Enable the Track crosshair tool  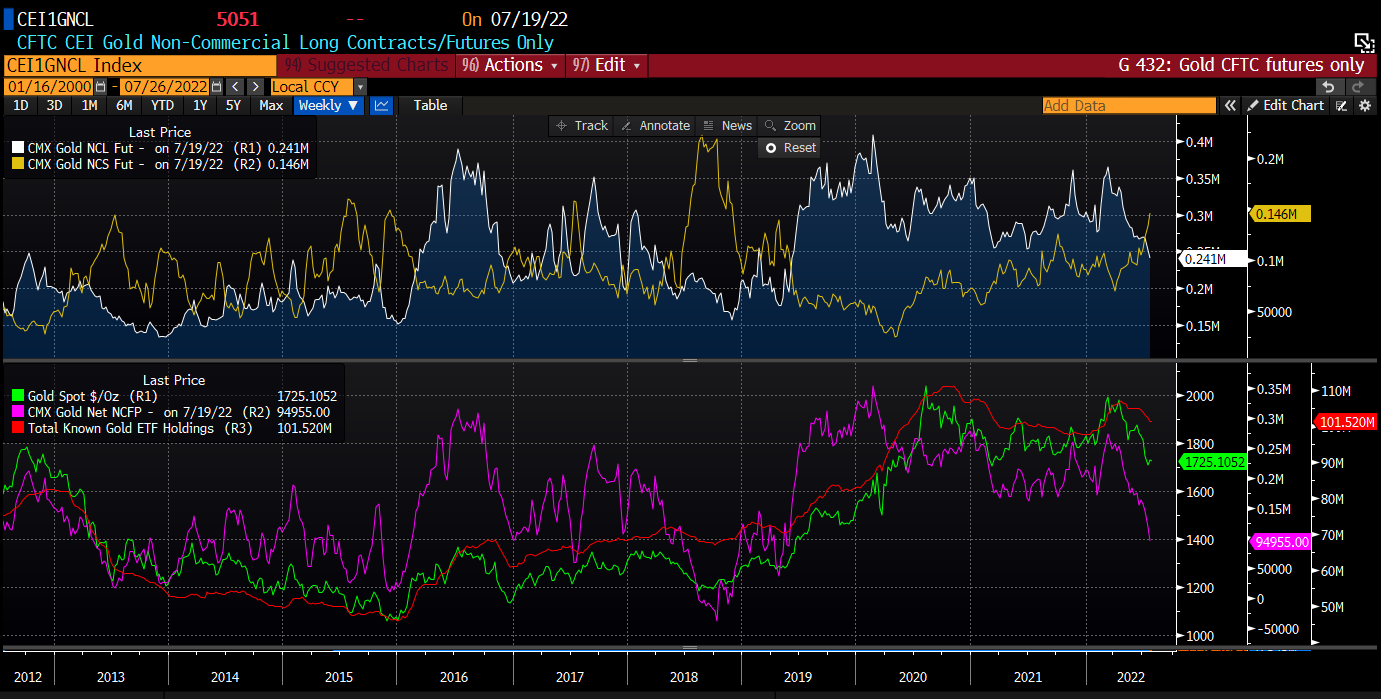pyautogui.click(x=582, y=126)
